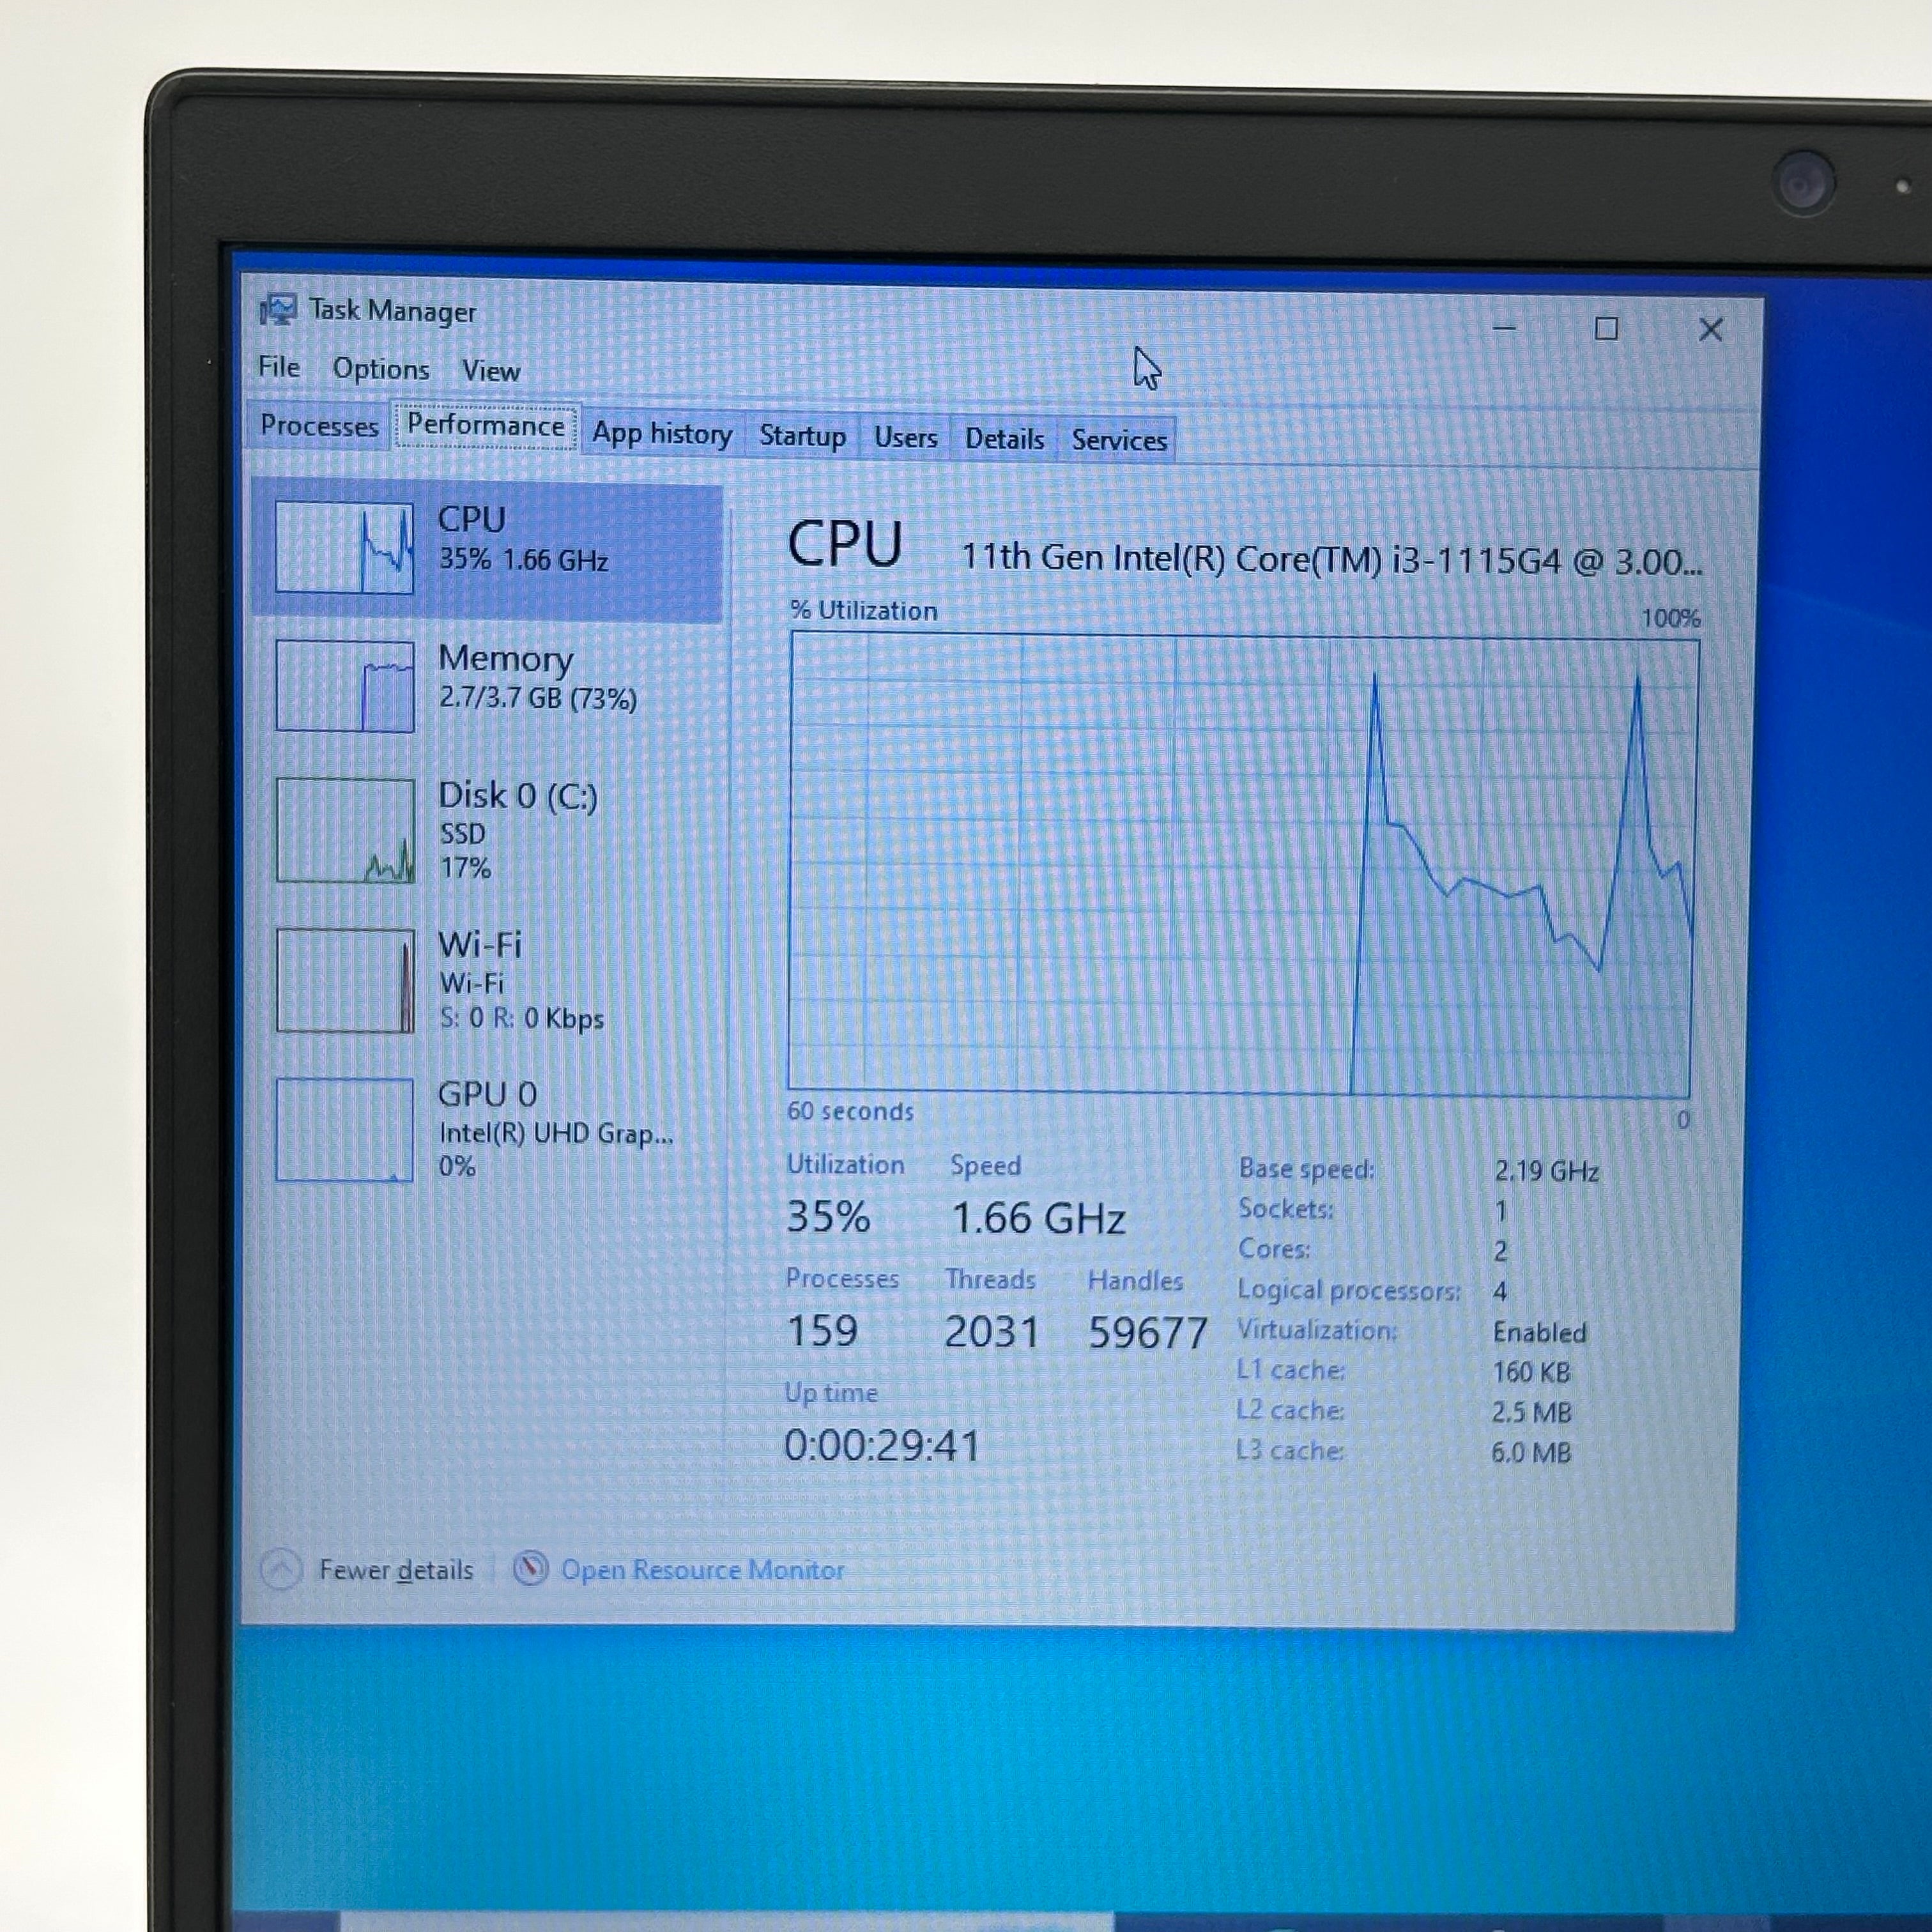The image size is (1932, 1932).
Task: Click the L3 cache 6.0 MB value
Action: [x=1531, y=1452]
